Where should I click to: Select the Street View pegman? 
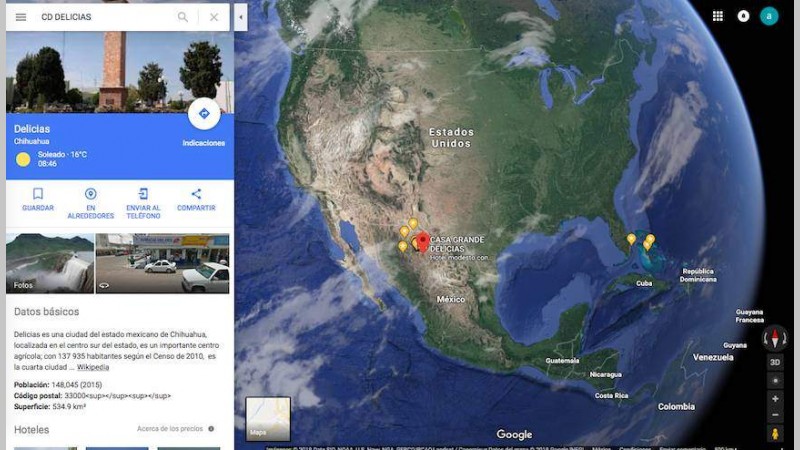click(x=775, y=434)
